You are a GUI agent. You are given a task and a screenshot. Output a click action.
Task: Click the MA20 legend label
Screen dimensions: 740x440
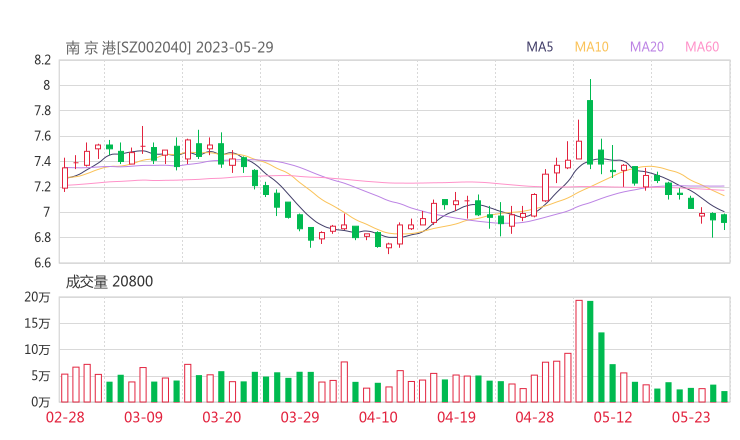[x=647, y=47]
